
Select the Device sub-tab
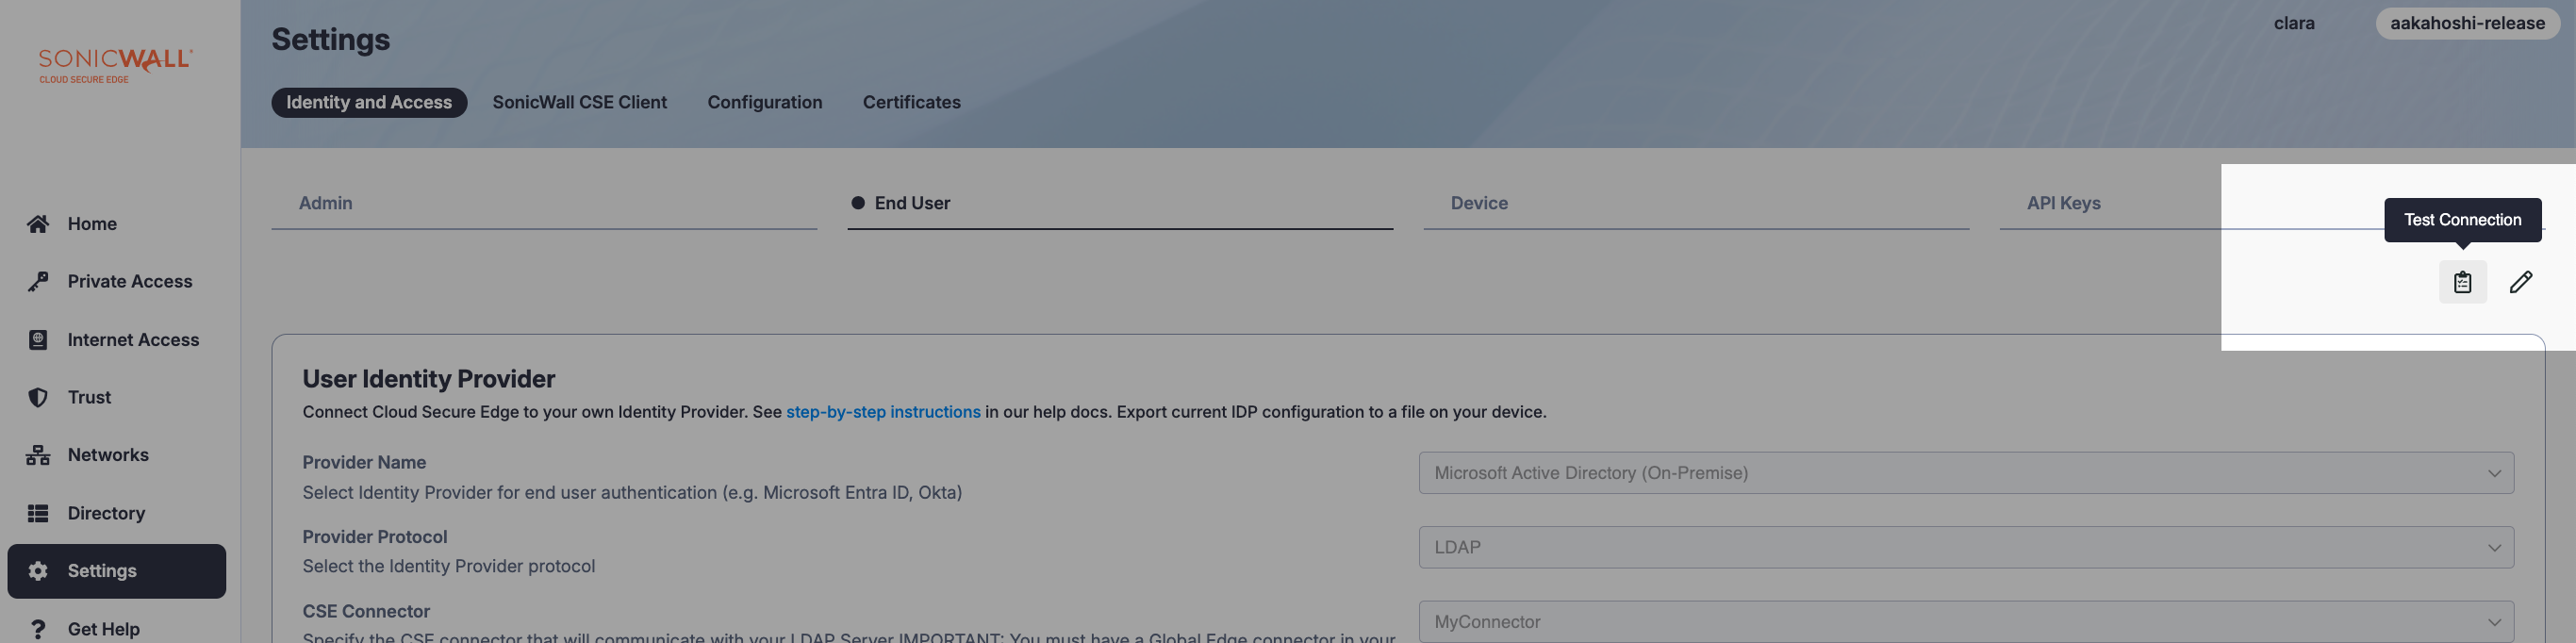click(1479, 203)
